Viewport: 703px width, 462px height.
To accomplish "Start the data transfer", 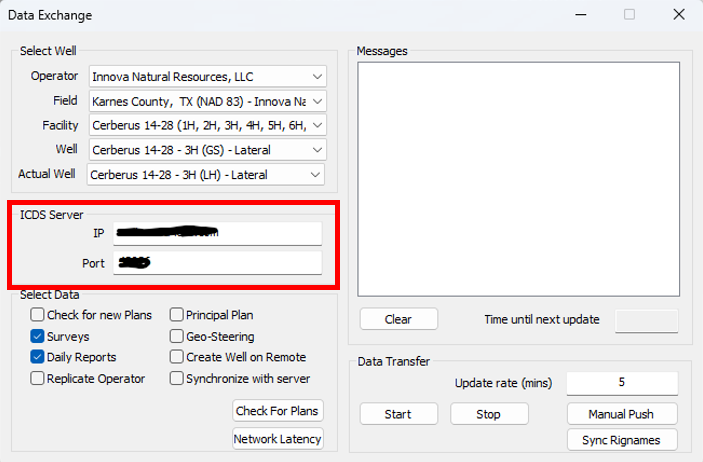I will point(398,414).
